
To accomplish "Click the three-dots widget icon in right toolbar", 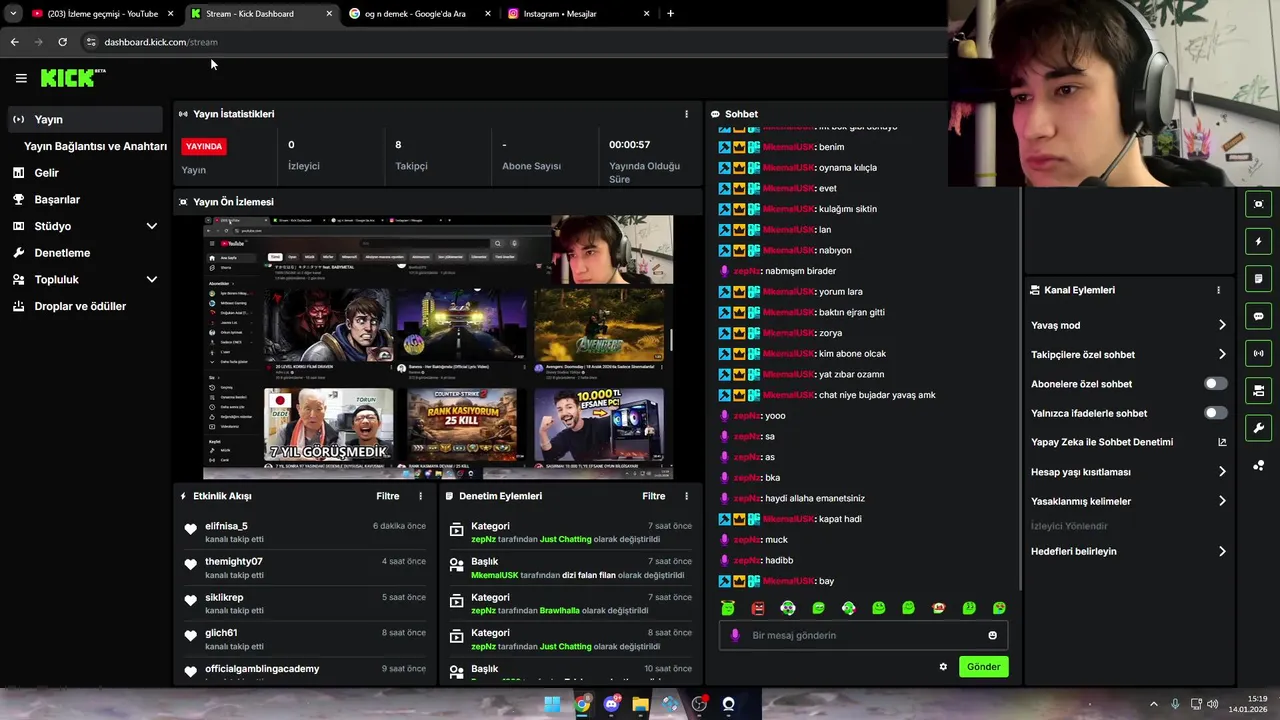I will [1259, 466].
